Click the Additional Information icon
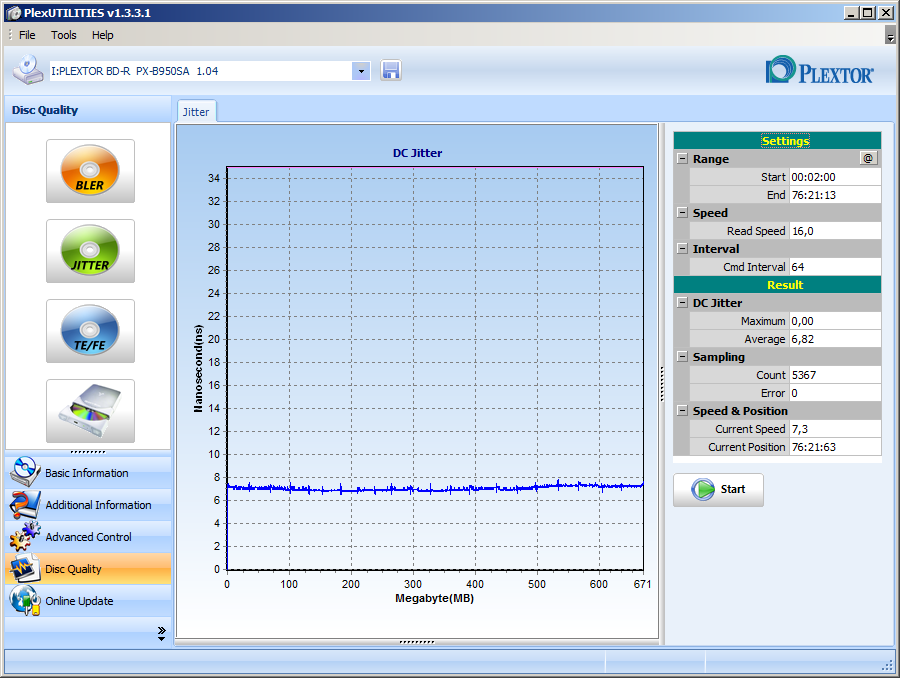Image resolution: width=900 pixels, height=678 pixels. click(x=25, y=504)
